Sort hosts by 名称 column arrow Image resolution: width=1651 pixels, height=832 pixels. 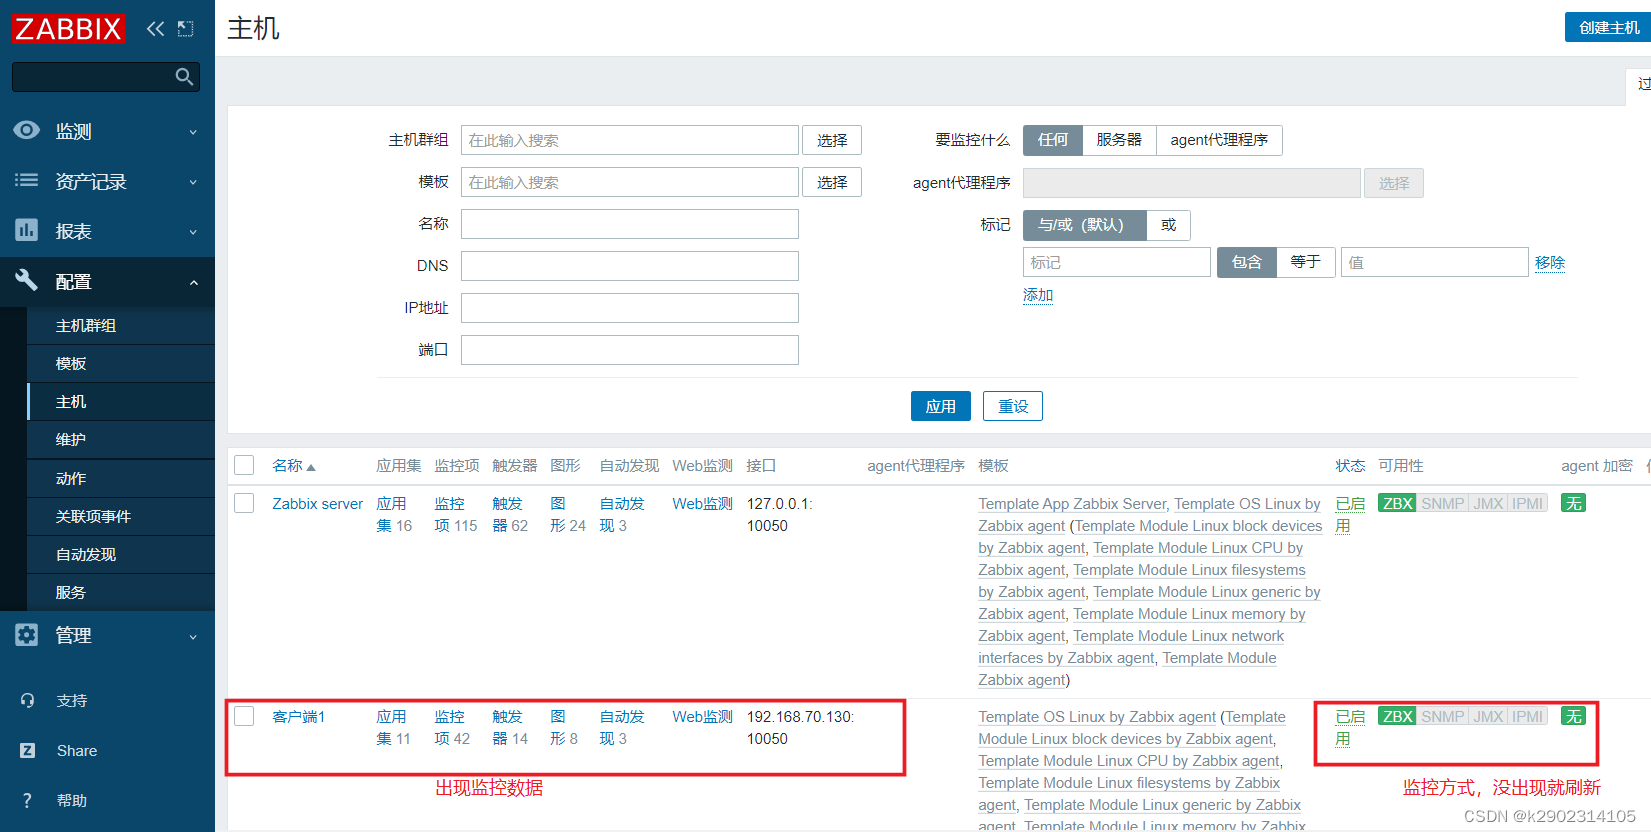pyautogui.click(x=311, y=467)
